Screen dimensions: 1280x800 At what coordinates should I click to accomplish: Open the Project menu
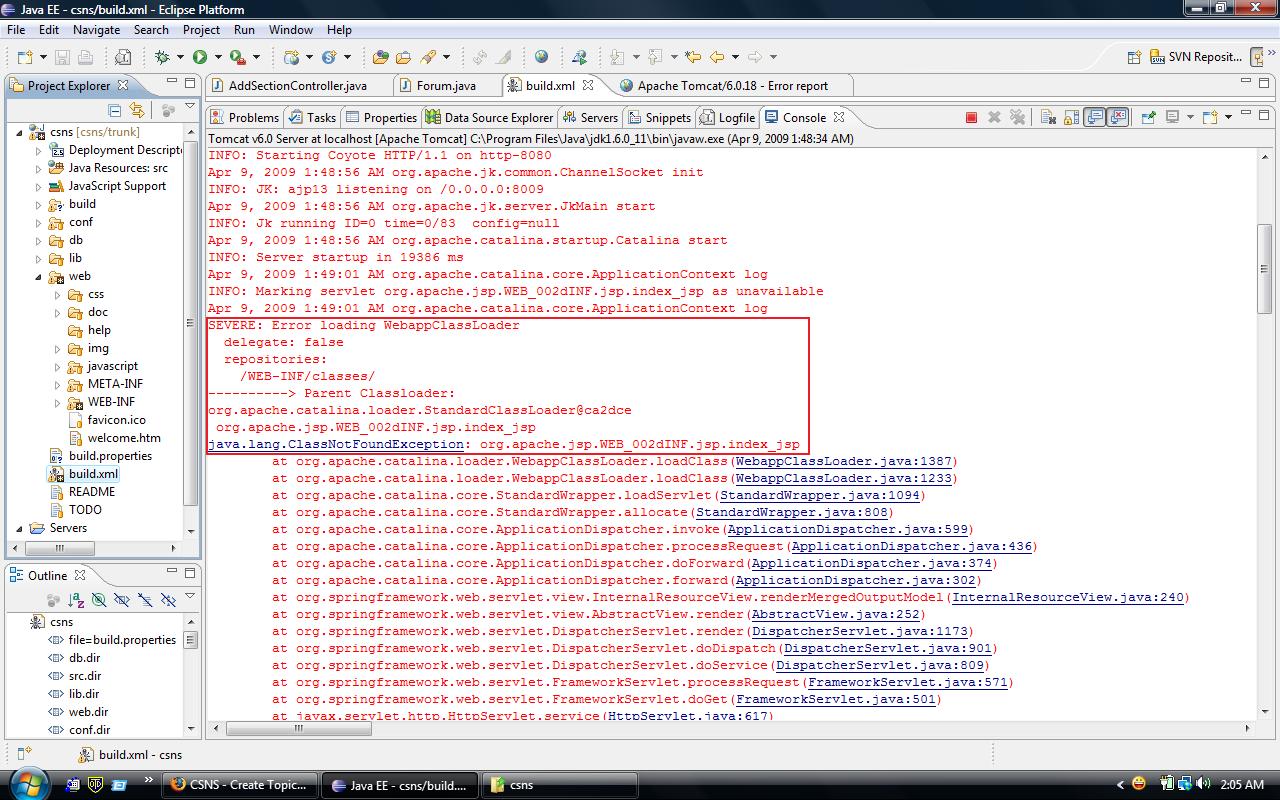click(x=201, y=30)
